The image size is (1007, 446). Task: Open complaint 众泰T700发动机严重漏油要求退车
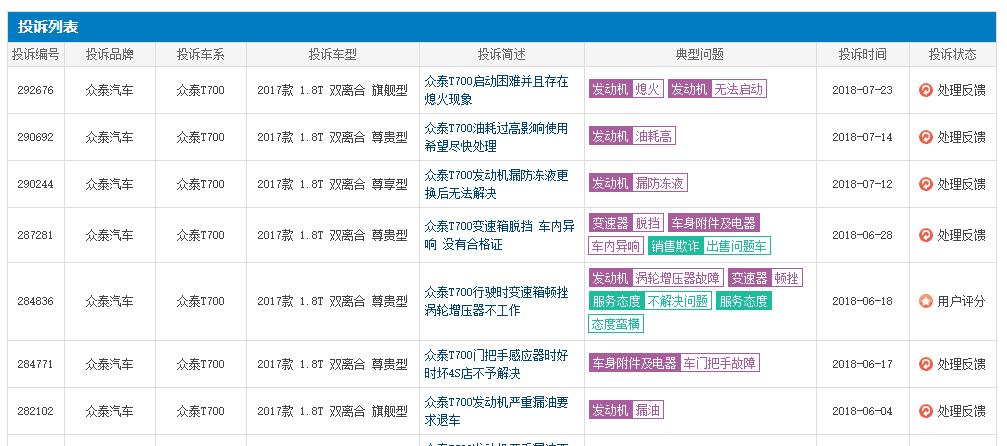pyautogui.click(x=496, y=411)
